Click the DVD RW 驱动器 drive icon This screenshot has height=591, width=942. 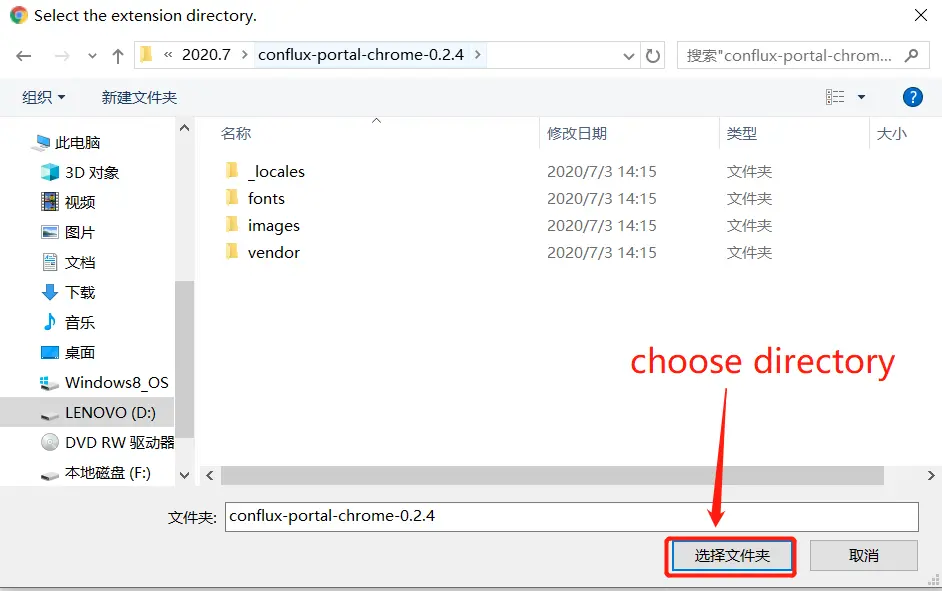tap(50, 442)
